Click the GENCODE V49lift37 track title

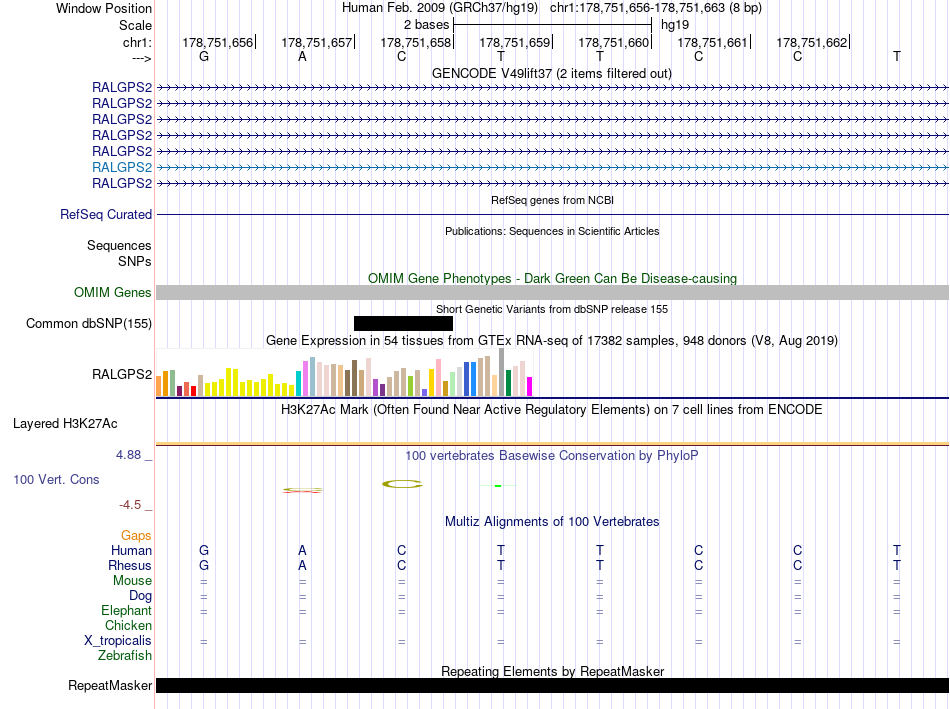click(x=552, y=73)
